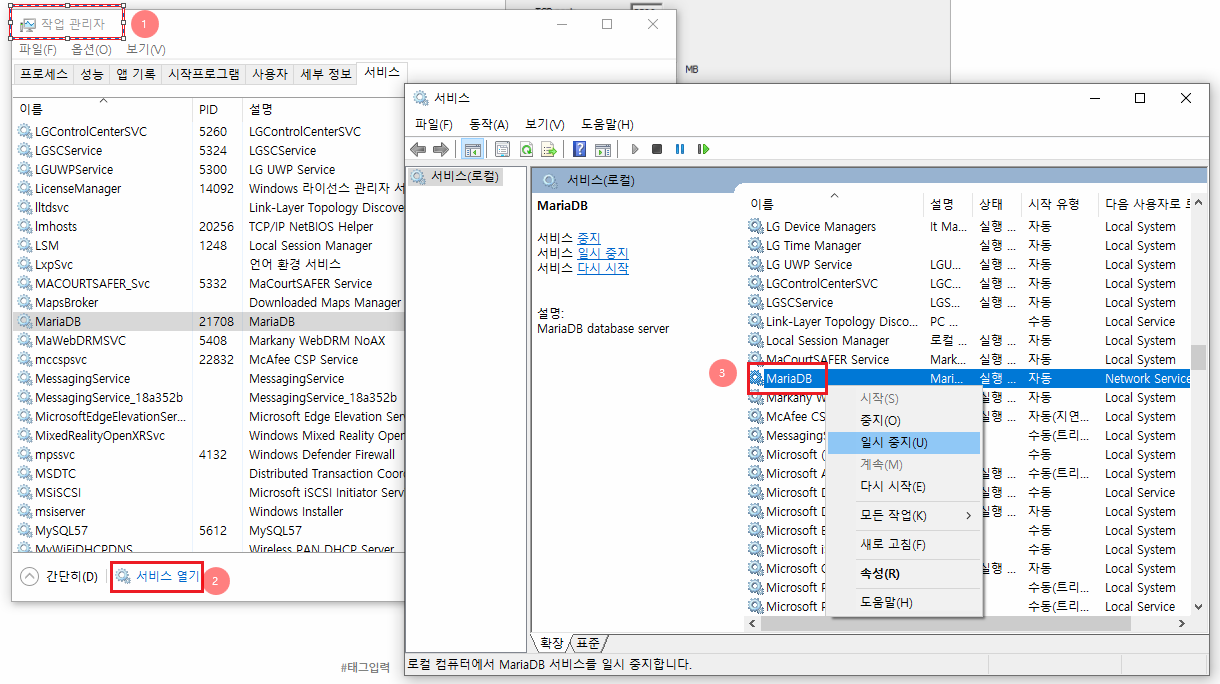Click gear icon beside McAfee CS service
The height and width of the screenshot is (684, 1220).
pyautogui.click(x=755, y=416)
